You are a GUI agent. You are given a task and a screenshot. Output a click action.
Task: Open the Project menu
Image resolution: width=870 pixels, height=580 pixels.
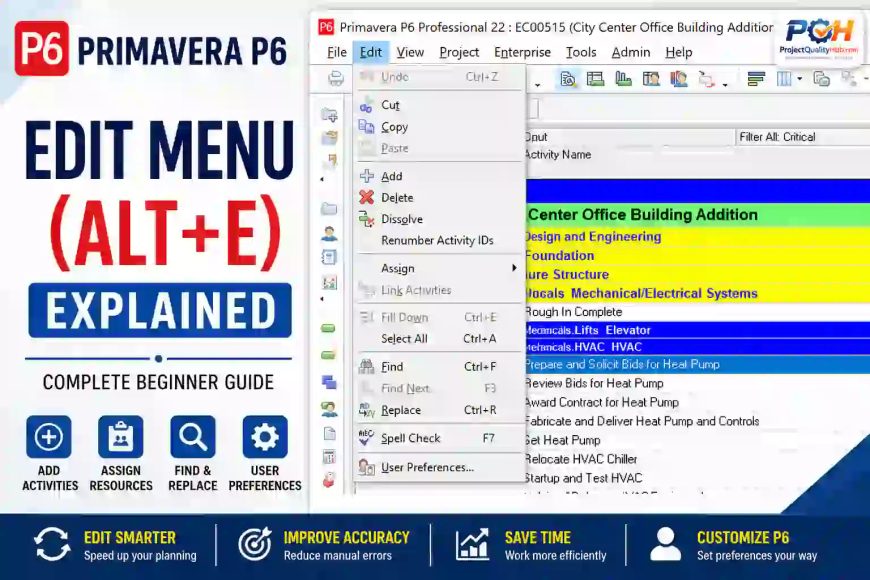pyautogui.click(x=459, y=52)
